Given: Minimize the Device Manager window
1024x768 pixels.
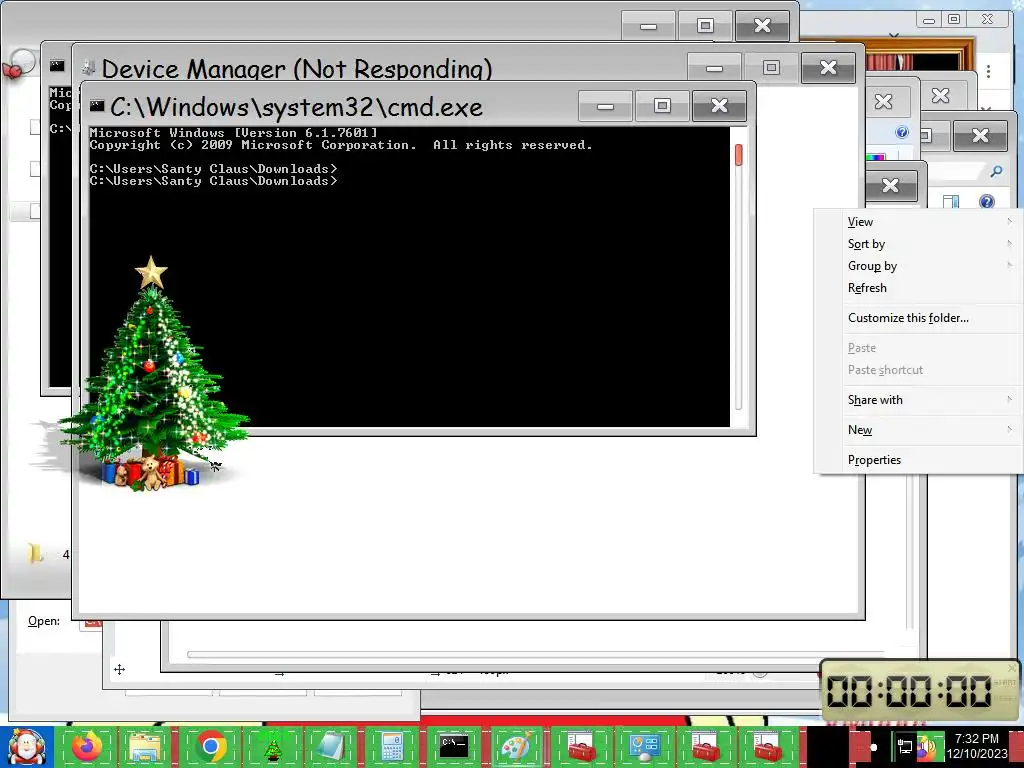Looking at the screenshot, I should point(714,68).
